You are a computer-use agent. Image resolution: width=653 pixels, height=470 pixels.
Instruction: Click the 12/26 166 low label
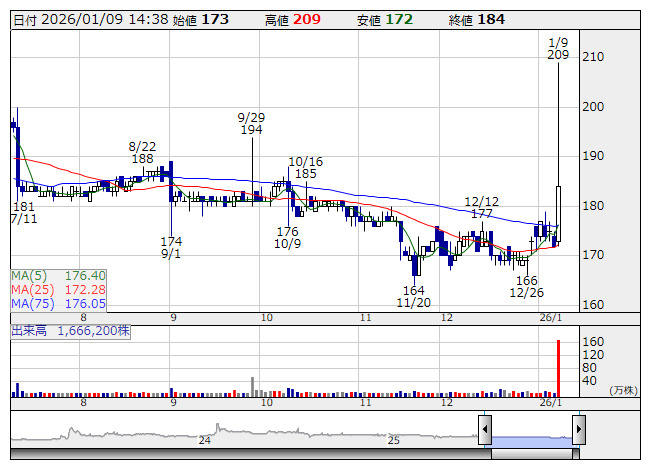click(x=526, y=287)
